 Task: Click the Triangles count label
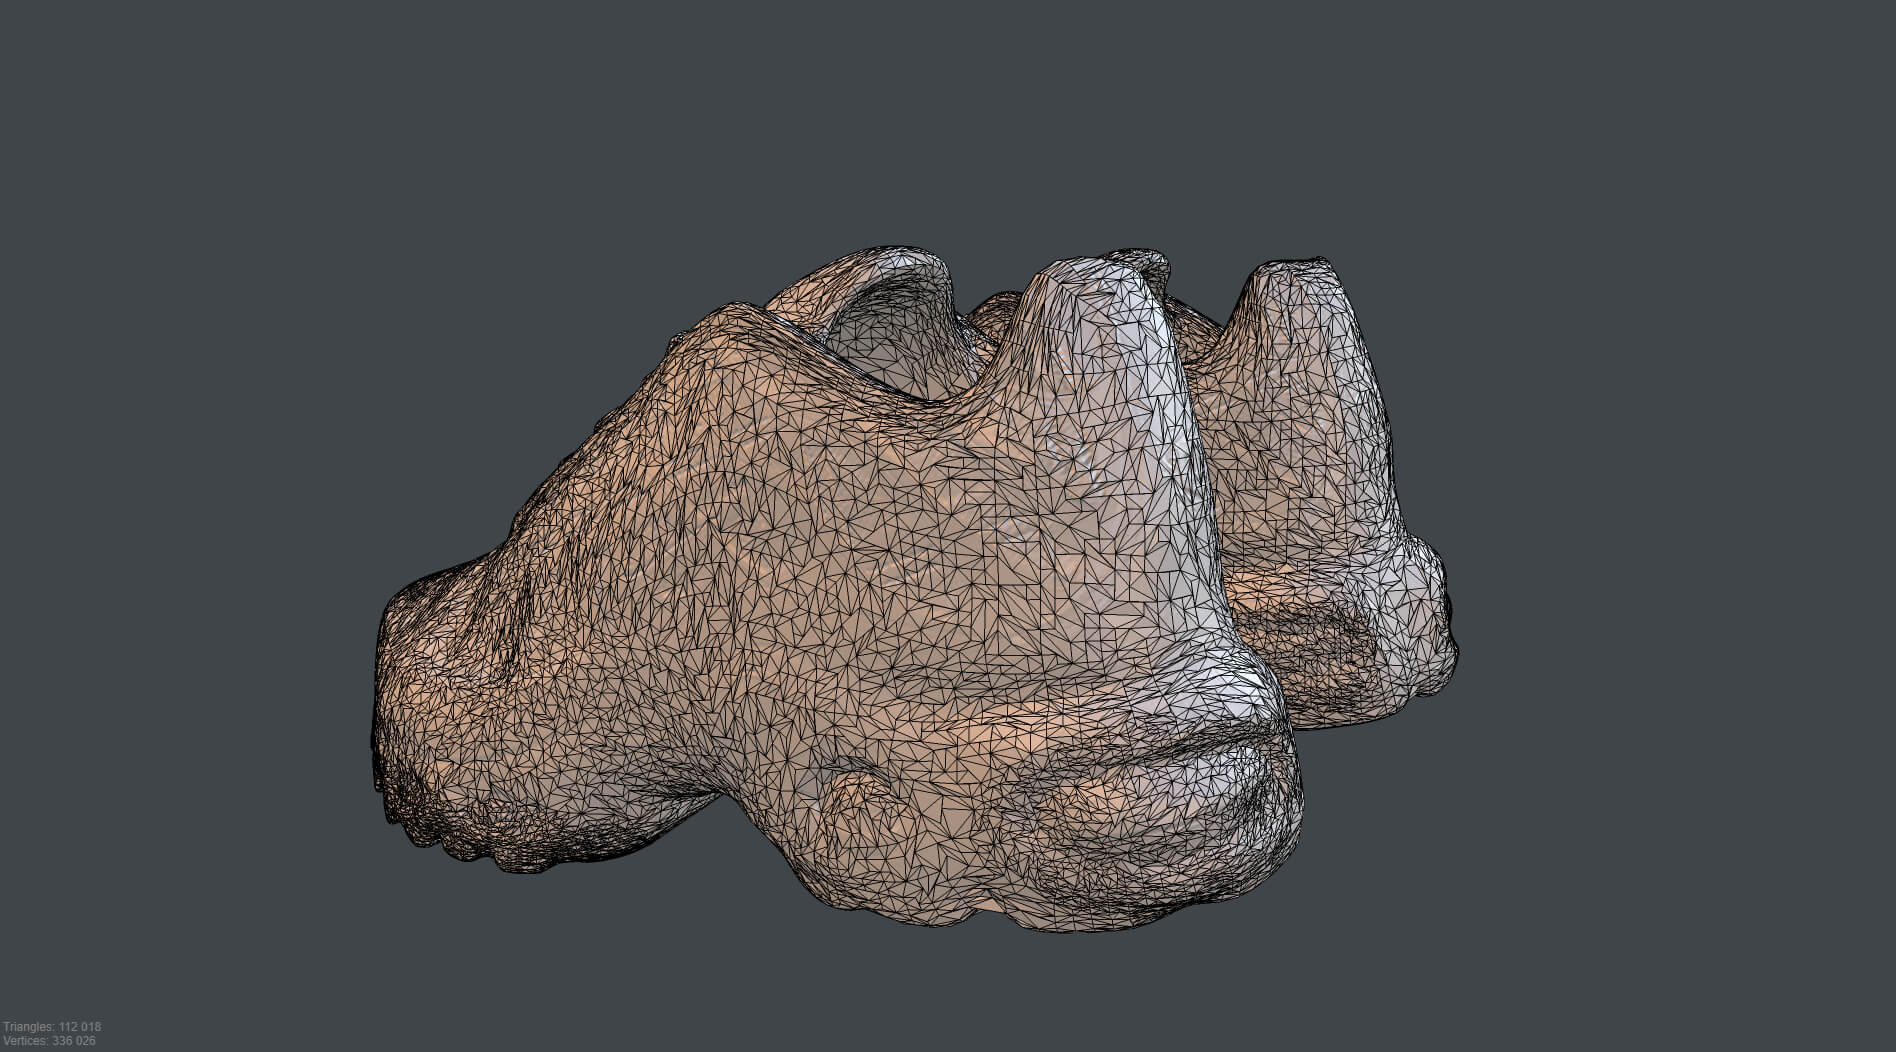click(52, 1027)
